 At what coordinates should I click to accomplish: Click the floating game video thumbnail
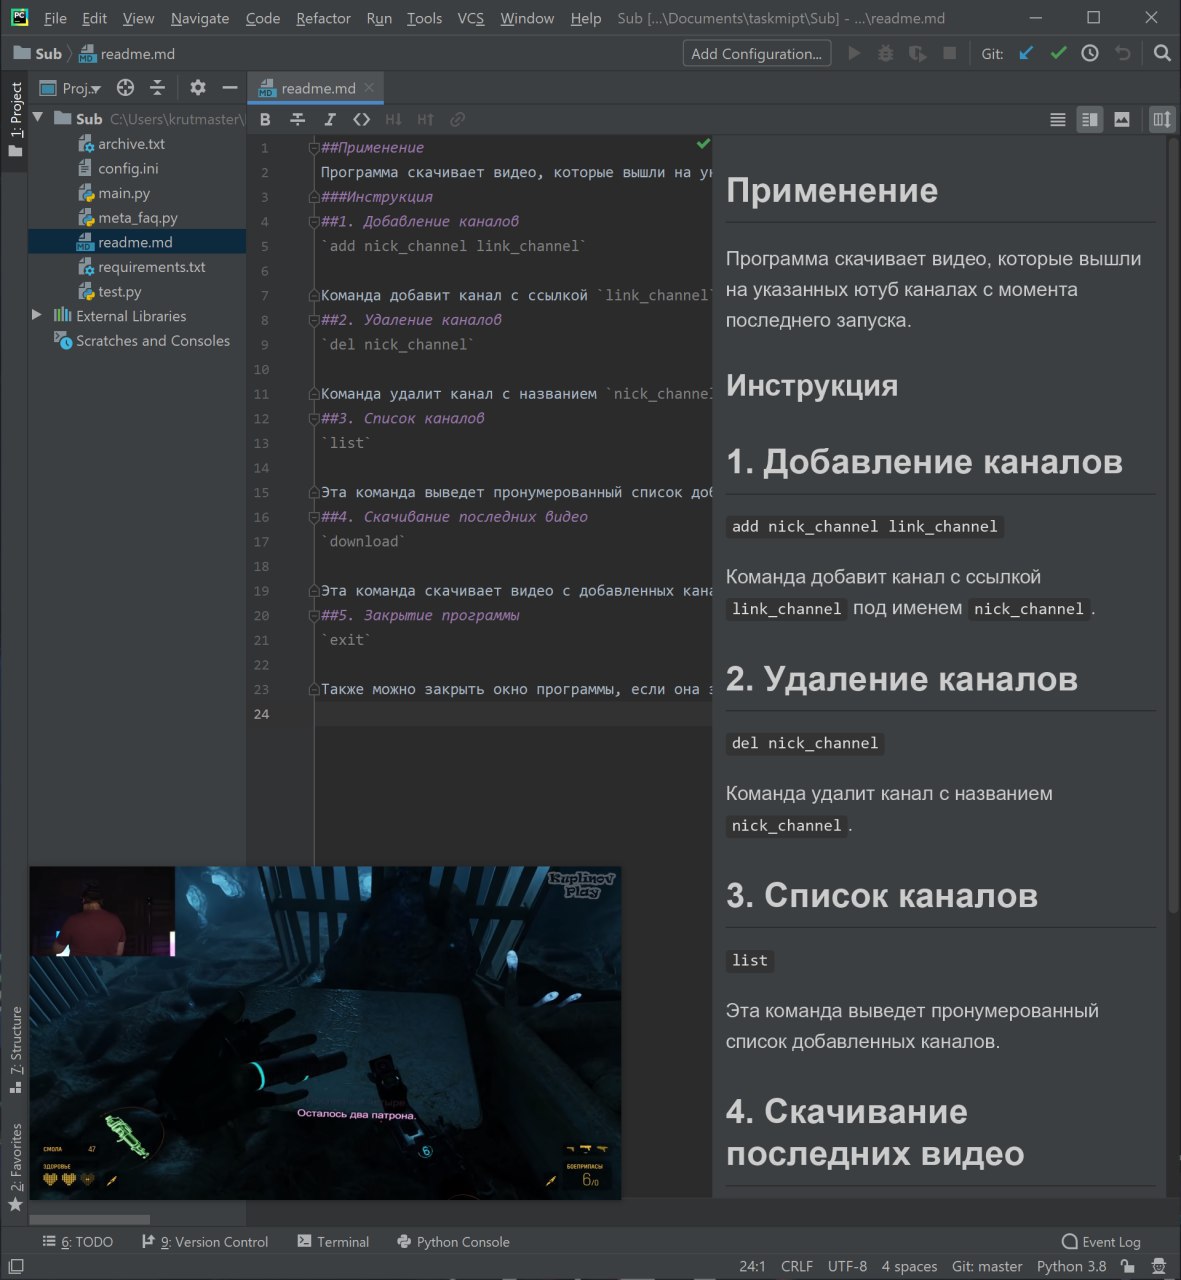pos(325,1033)
